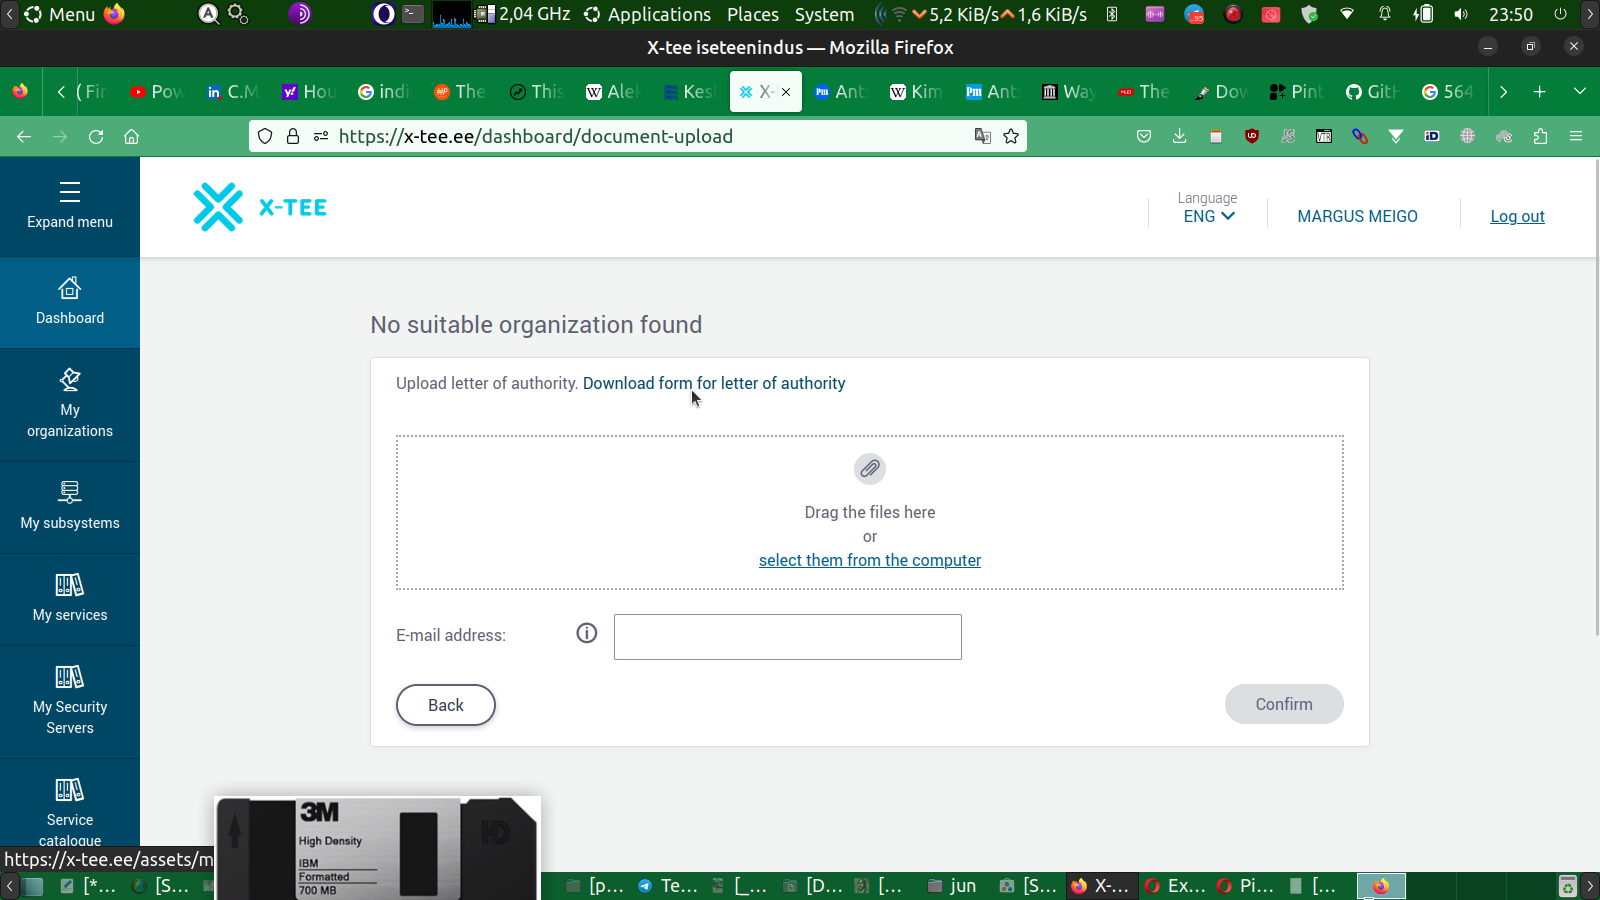
Task: Click the site lock security icon
Action: [x=293, y=137]
